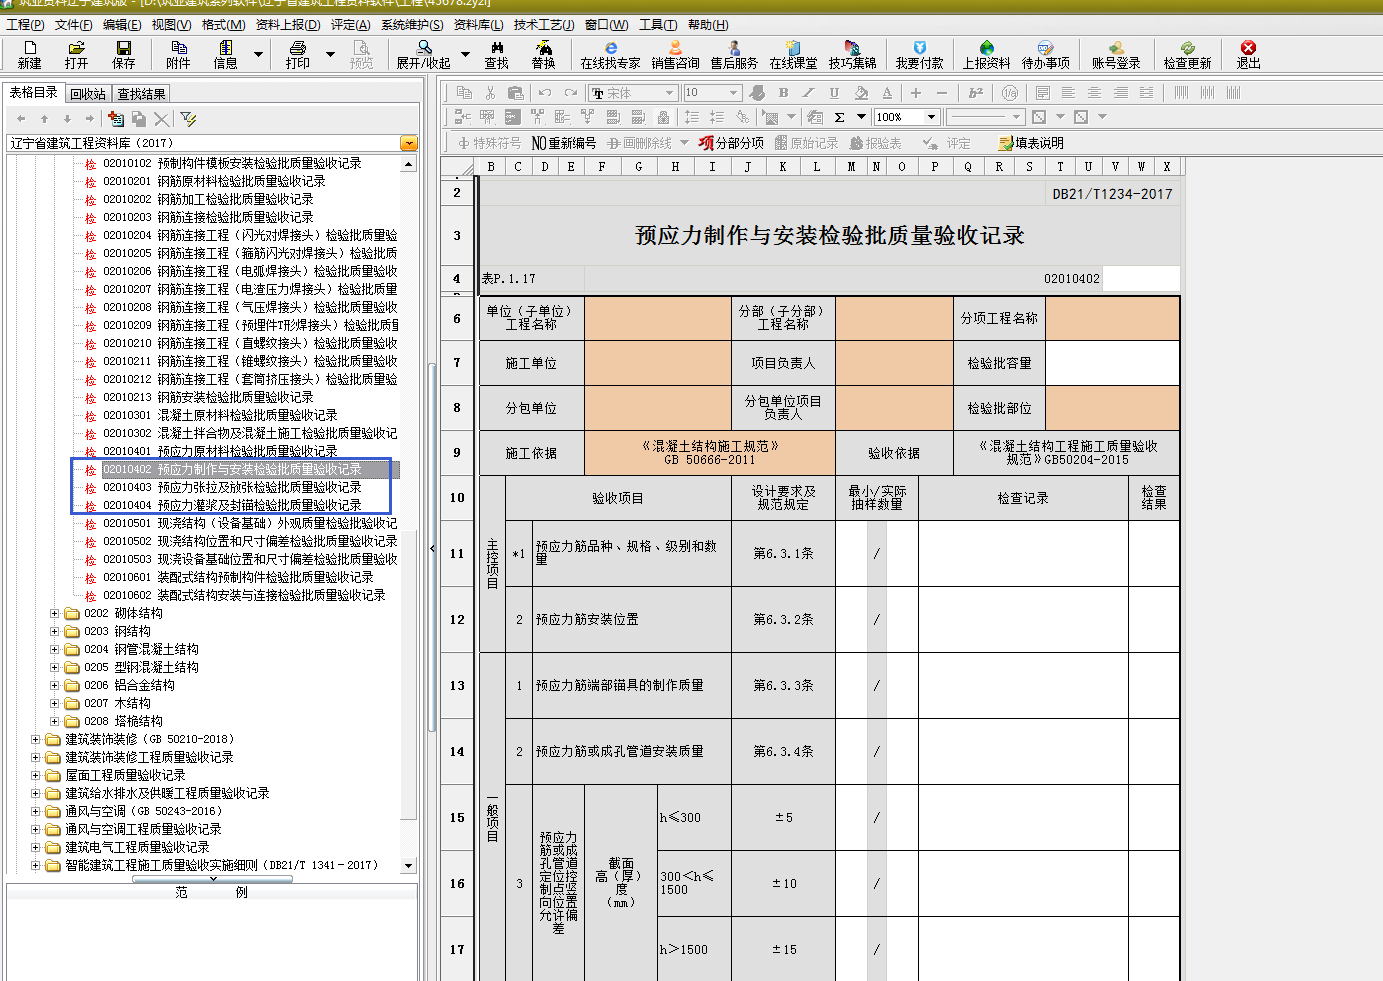
Task: Click the undo arrow in the editor toolbar
Action: tap(544, 93)
